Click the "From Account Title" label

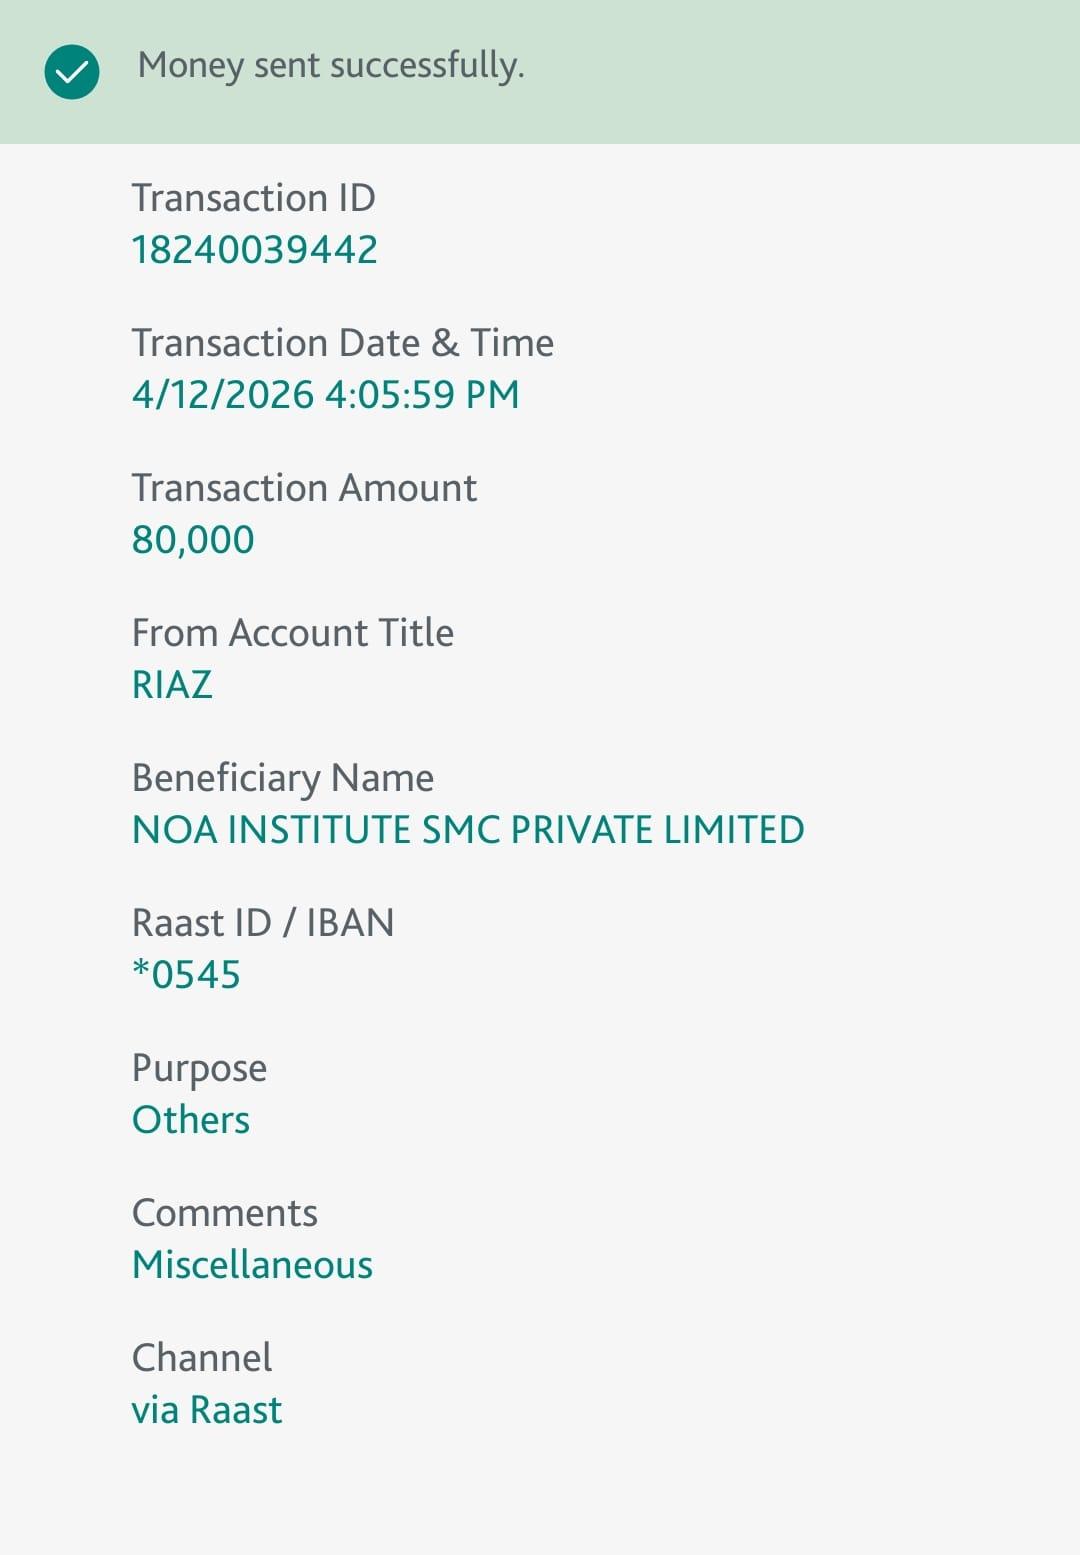[293, 633]
